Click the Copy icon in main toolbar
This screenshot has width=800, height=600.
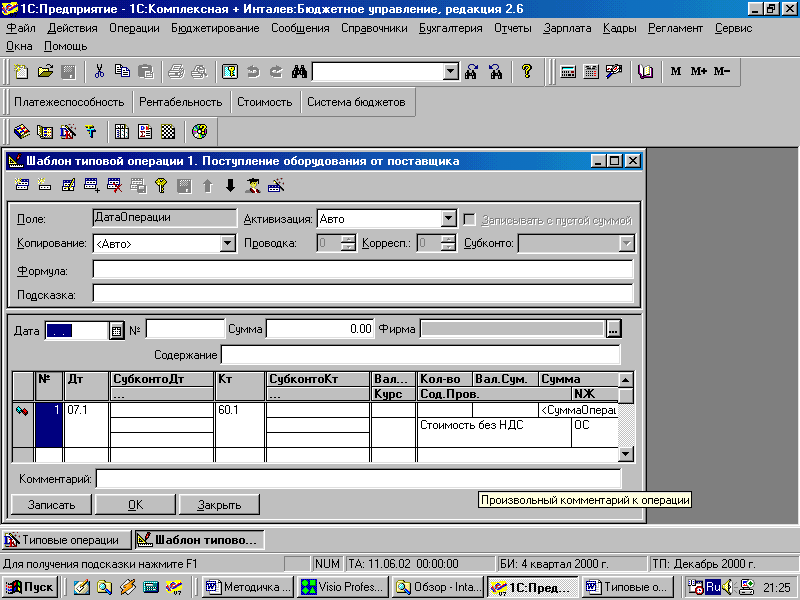[122, 71]
